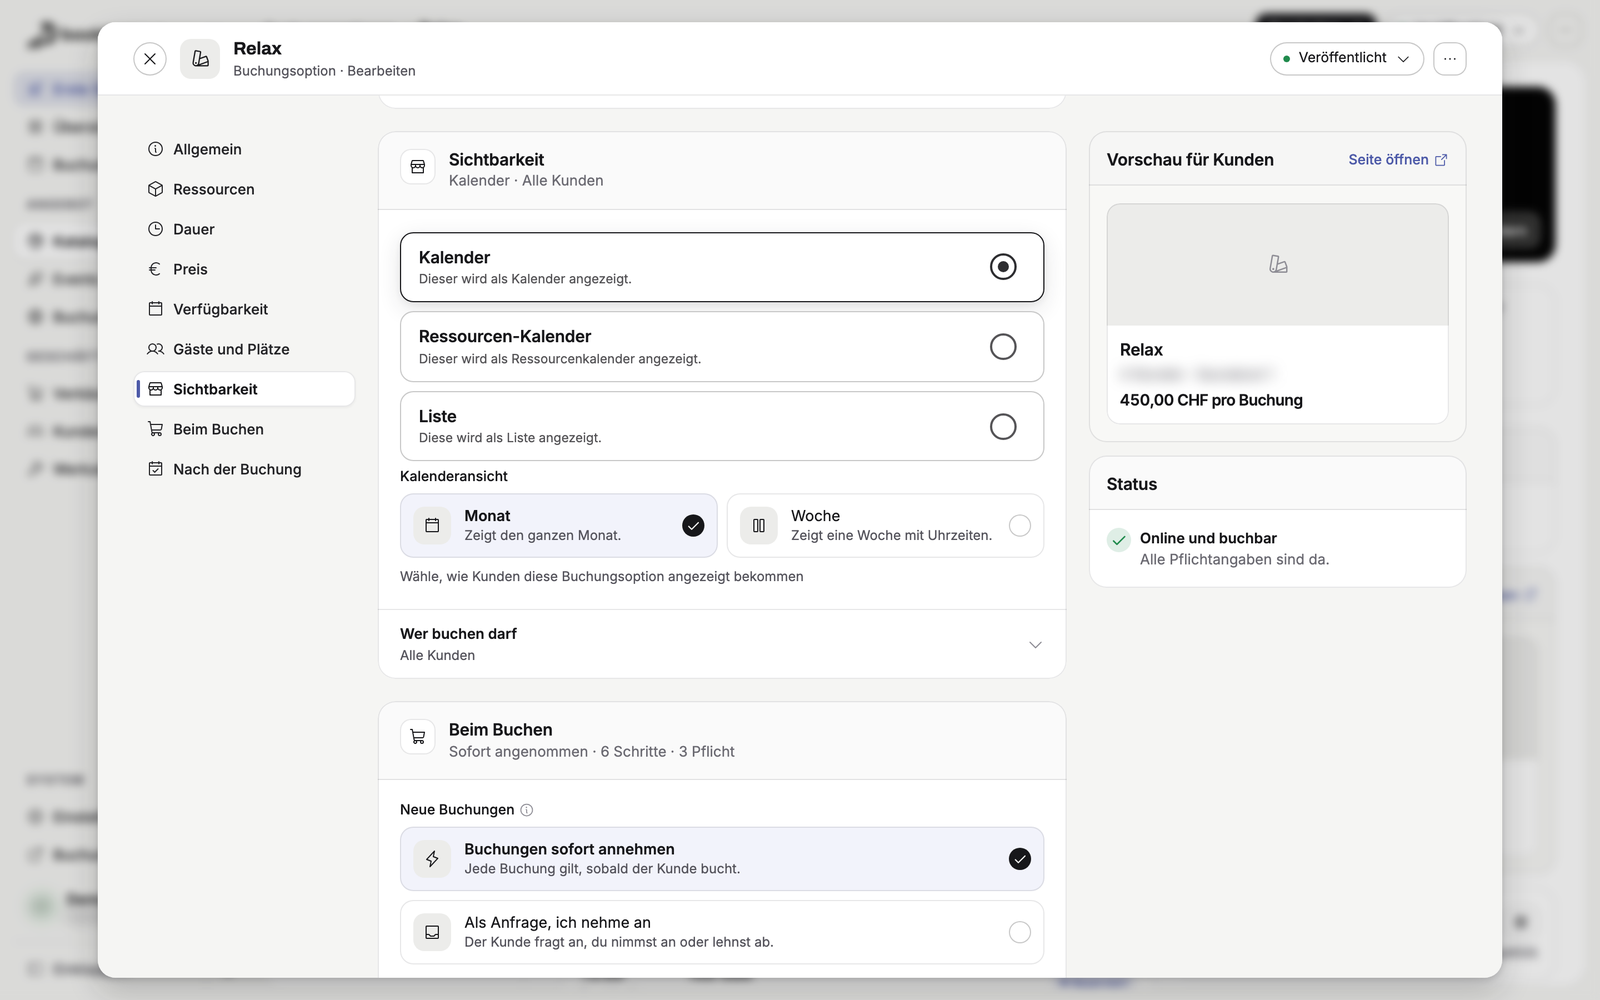This screenshot has width=1600, height=1000.
Task: Click the inbox icon for Als Anfrage
Action: click(432, 932)
